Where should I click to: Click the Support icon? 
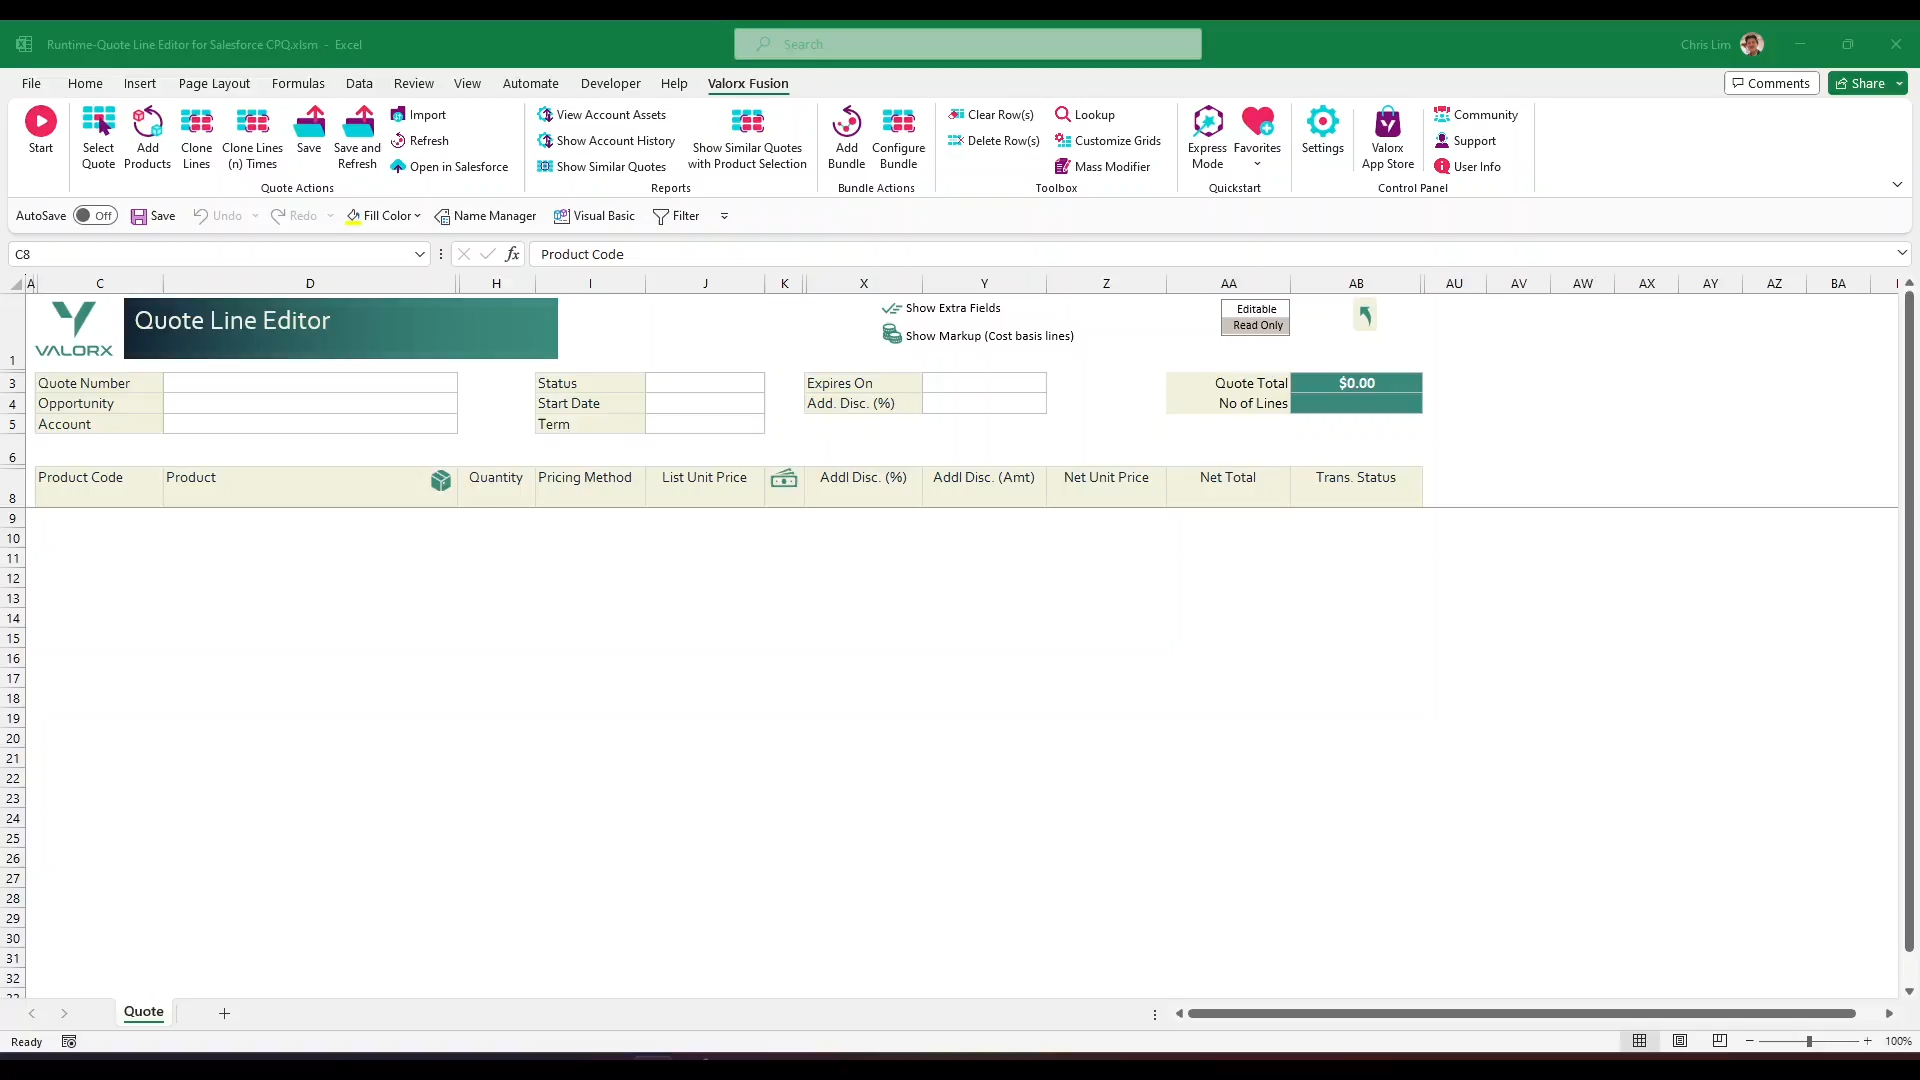coord(1442,141)
